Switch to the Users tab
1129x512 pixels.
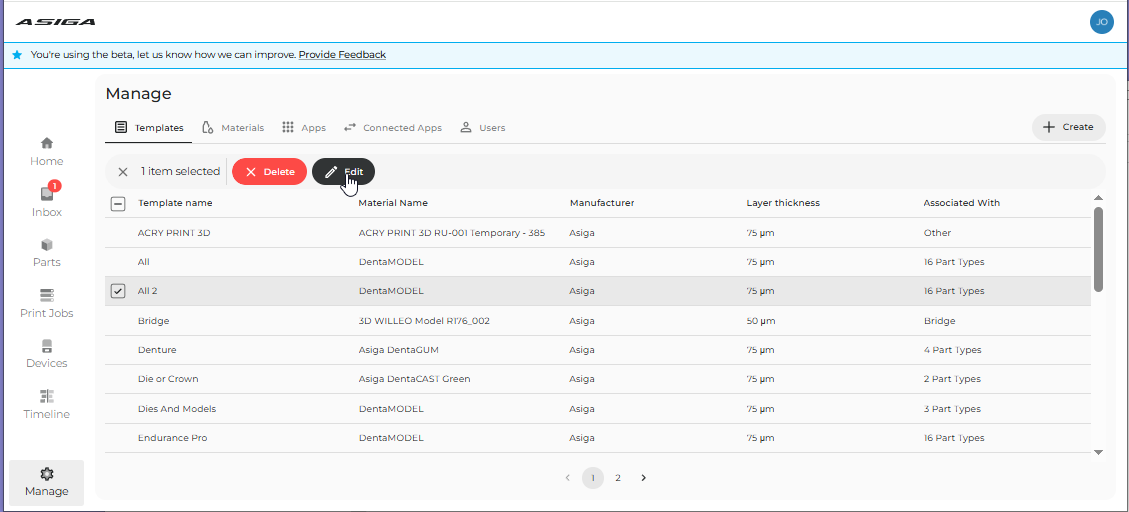(482, 127)
